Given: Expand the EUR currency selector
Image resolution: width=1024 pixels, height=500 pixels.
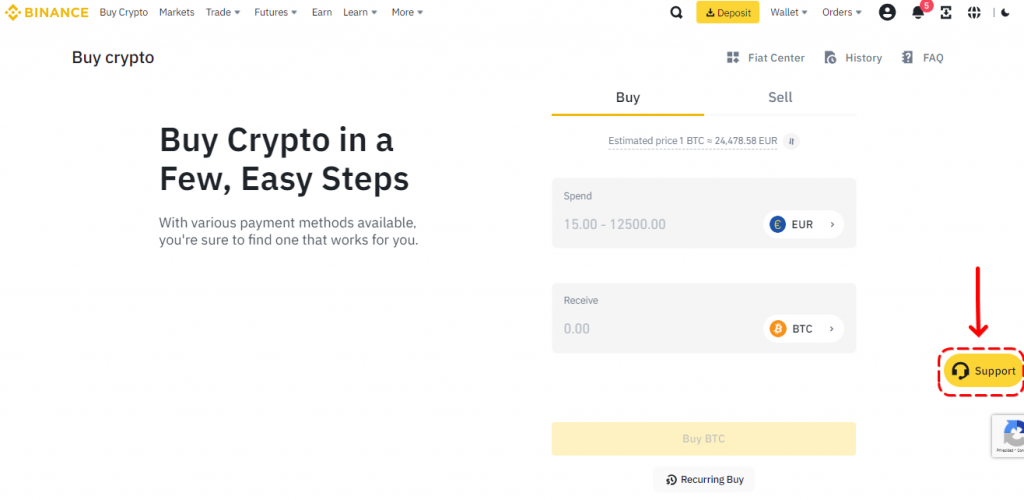Looking at the screenshot, I should 803,225.
